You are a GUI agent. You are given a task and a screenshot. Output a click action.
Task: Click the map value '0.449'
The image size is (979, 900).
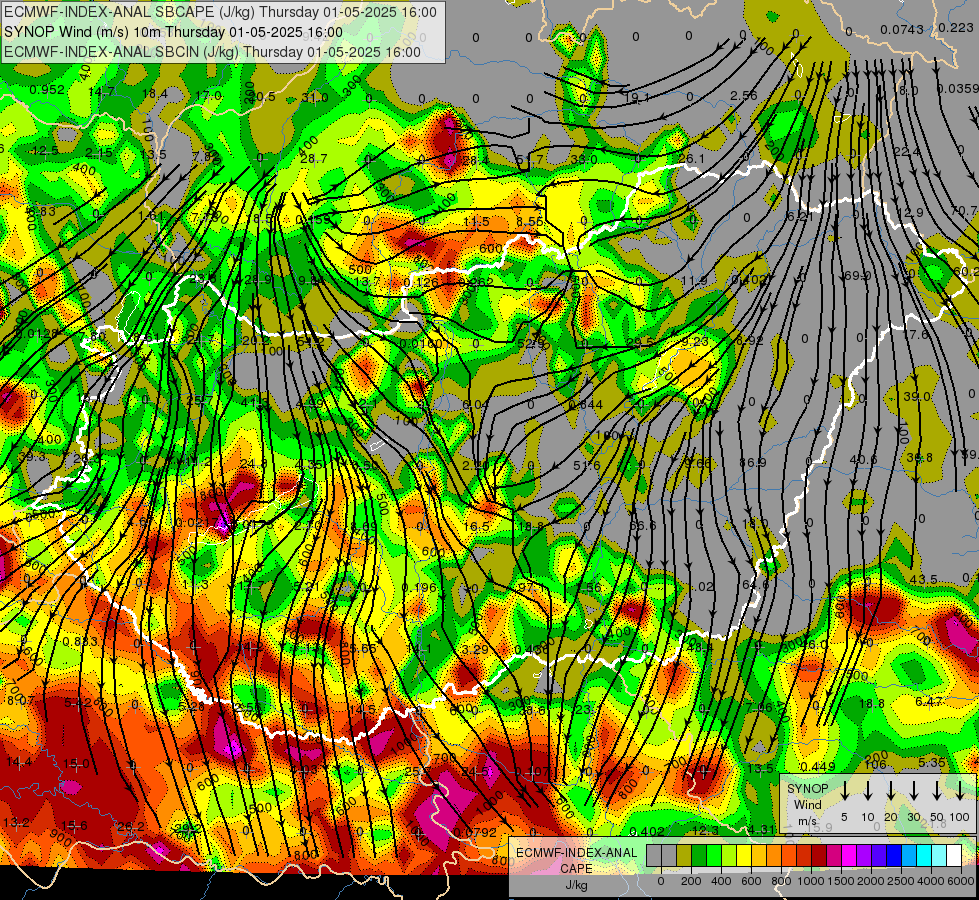click(817, 767)
